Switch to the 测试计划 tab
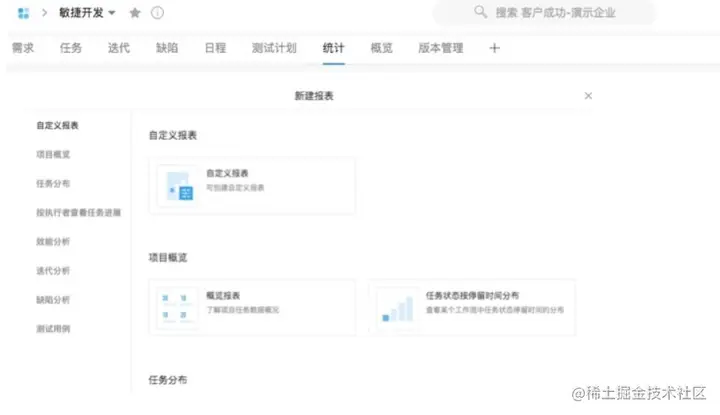The width and height of the screenshot is (720, 415). [x=274, y=48]
